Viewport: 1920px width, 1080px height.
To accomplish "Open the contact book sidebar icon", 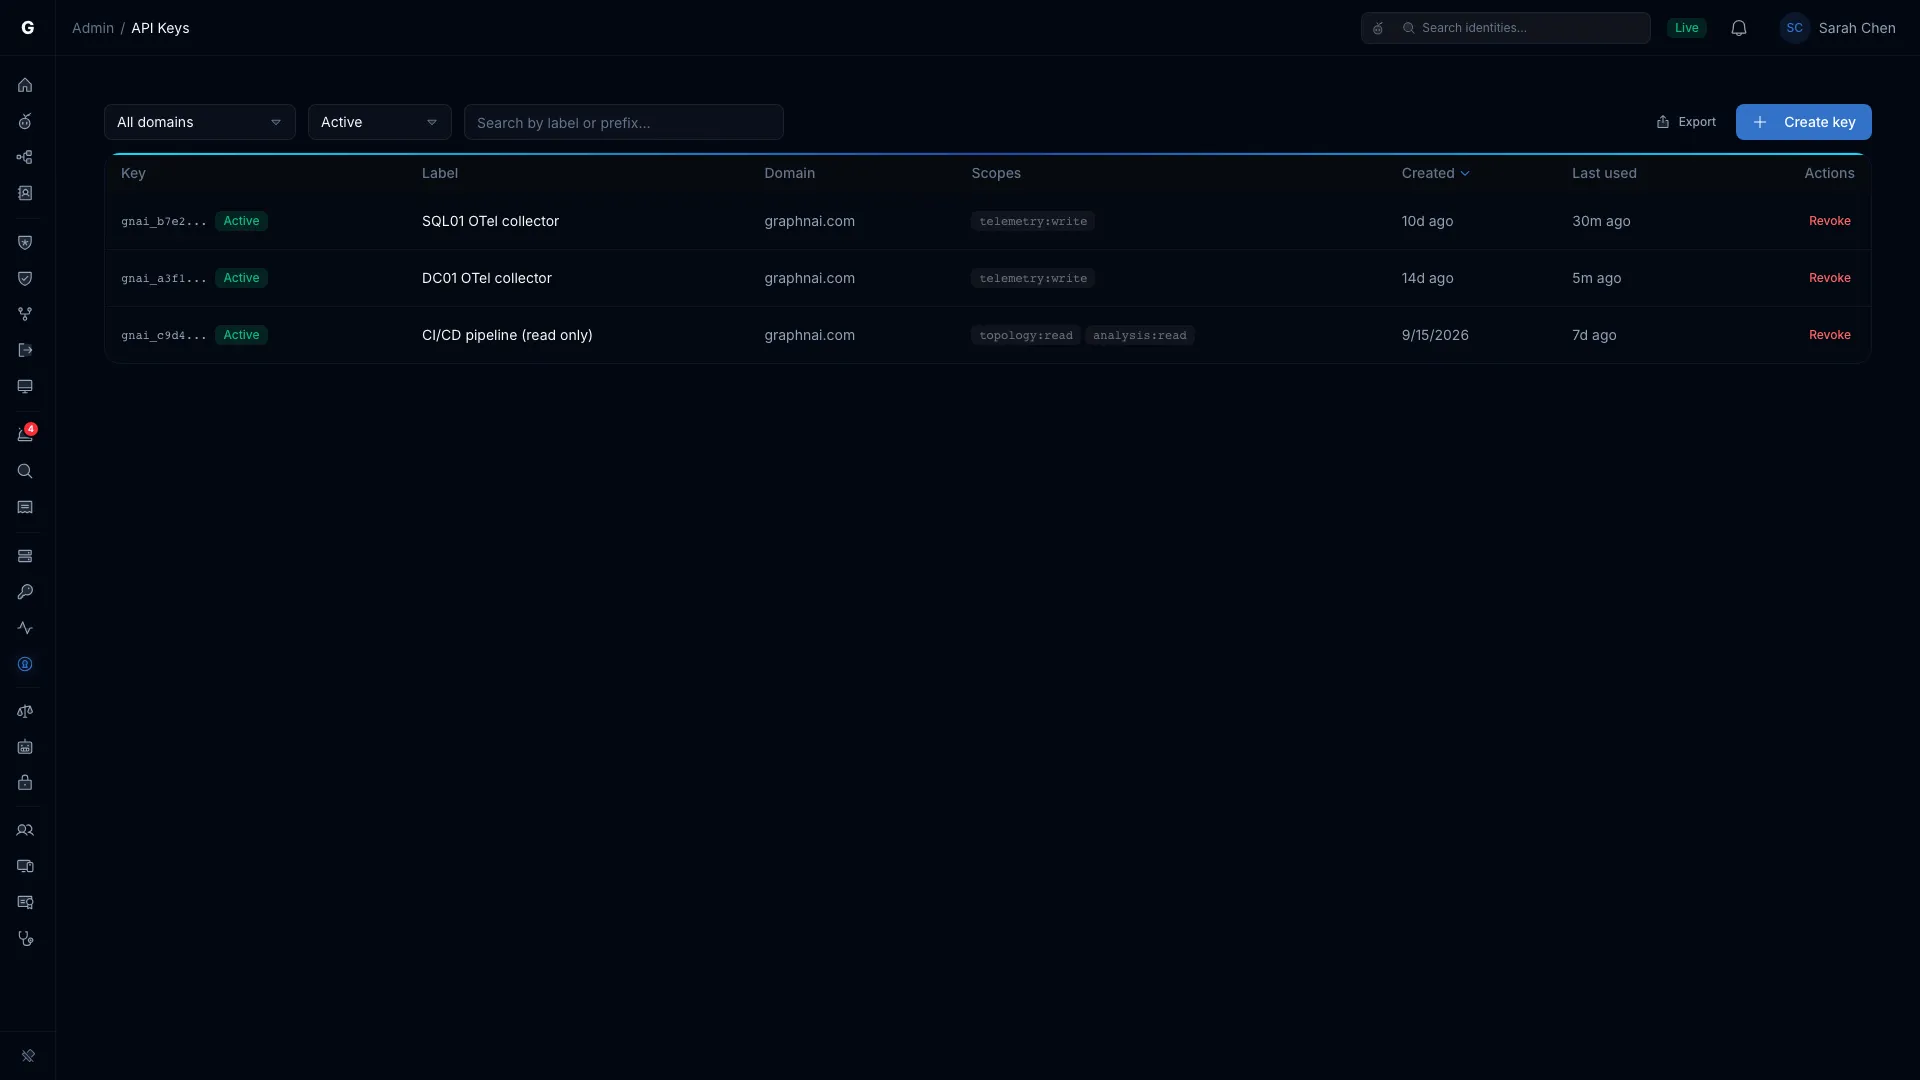I will click(x=25, y=193).
